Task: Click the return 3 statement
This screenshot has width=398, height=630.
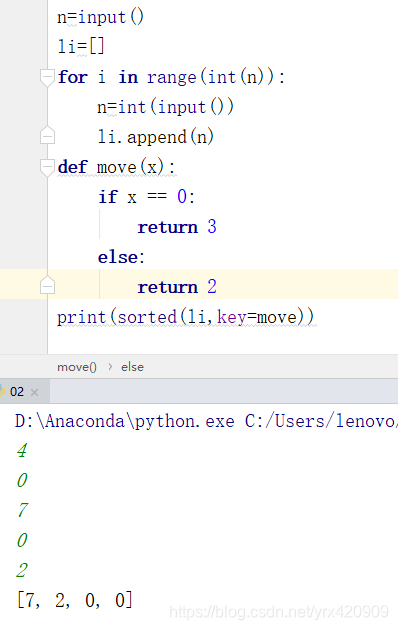Action: [x=177, y=227]
